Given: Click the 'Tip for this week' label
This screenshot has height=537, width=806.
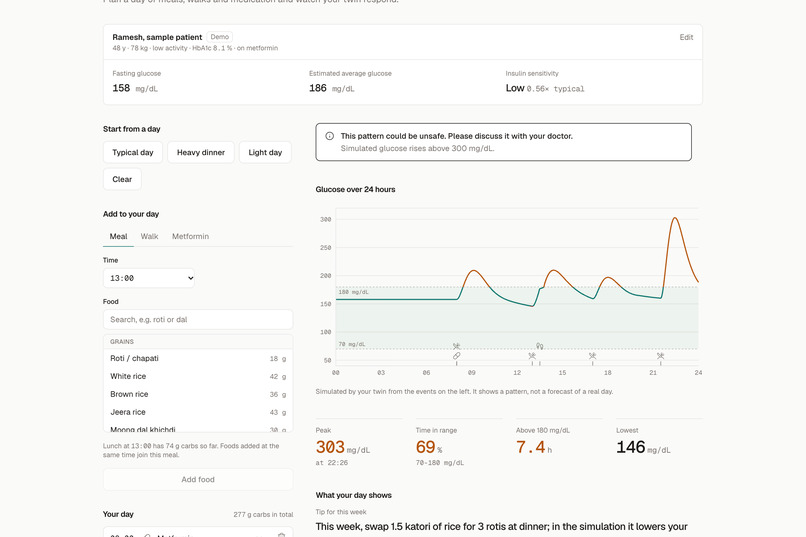Looking at the screenshot, I should pos(341,512).
